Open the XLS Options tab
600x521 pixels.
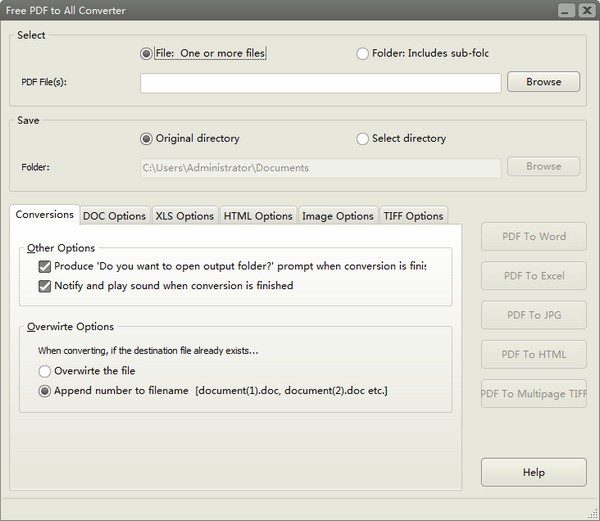pyautogui.click(x=184, y=216)
